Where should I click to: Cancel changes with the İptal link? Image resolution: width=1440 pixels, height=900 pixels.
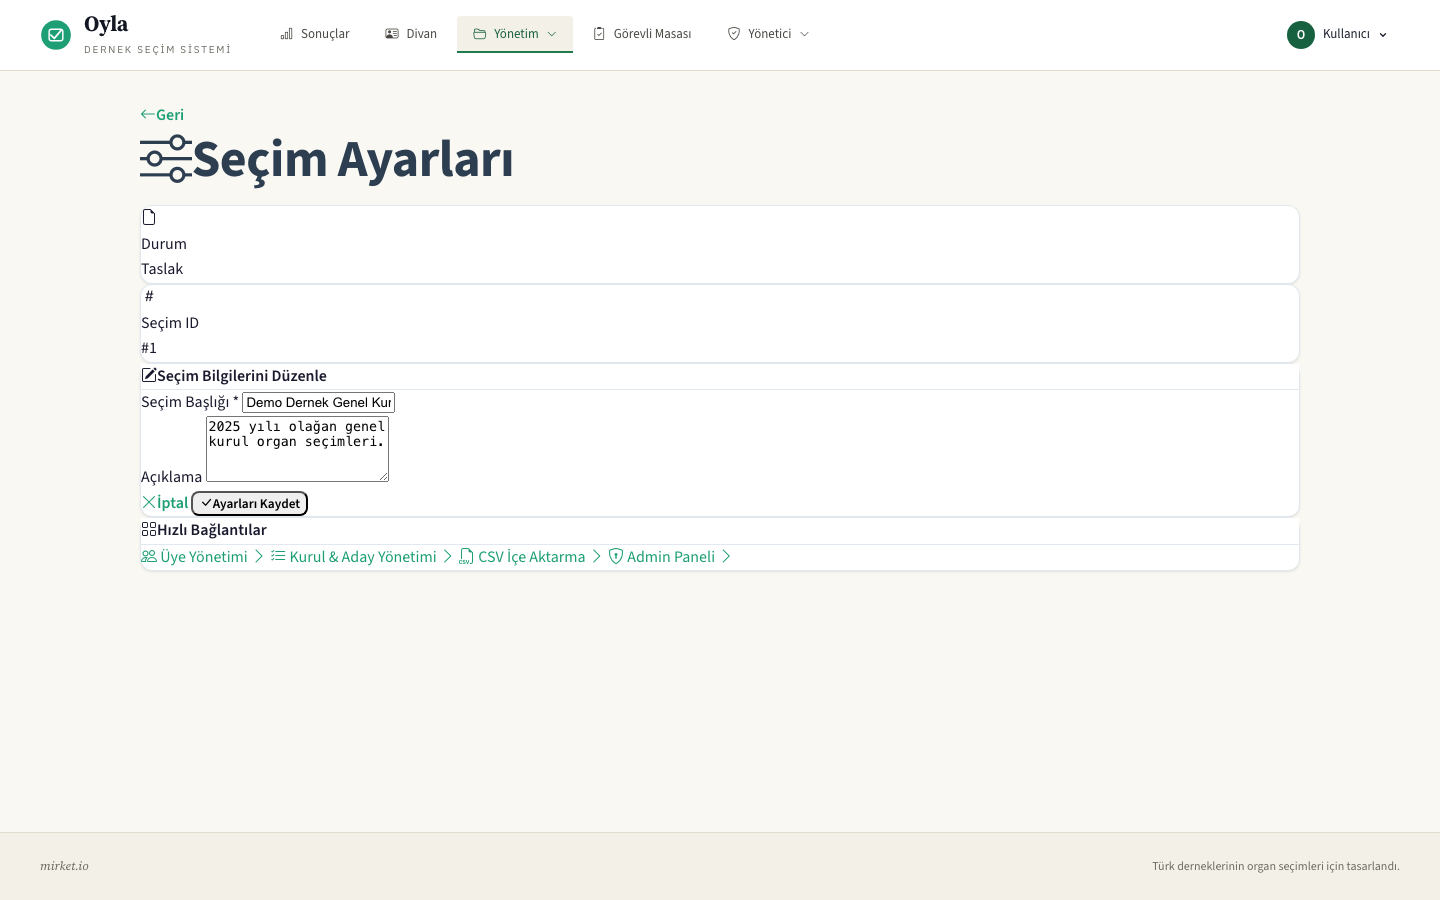[x=165, y=502]
